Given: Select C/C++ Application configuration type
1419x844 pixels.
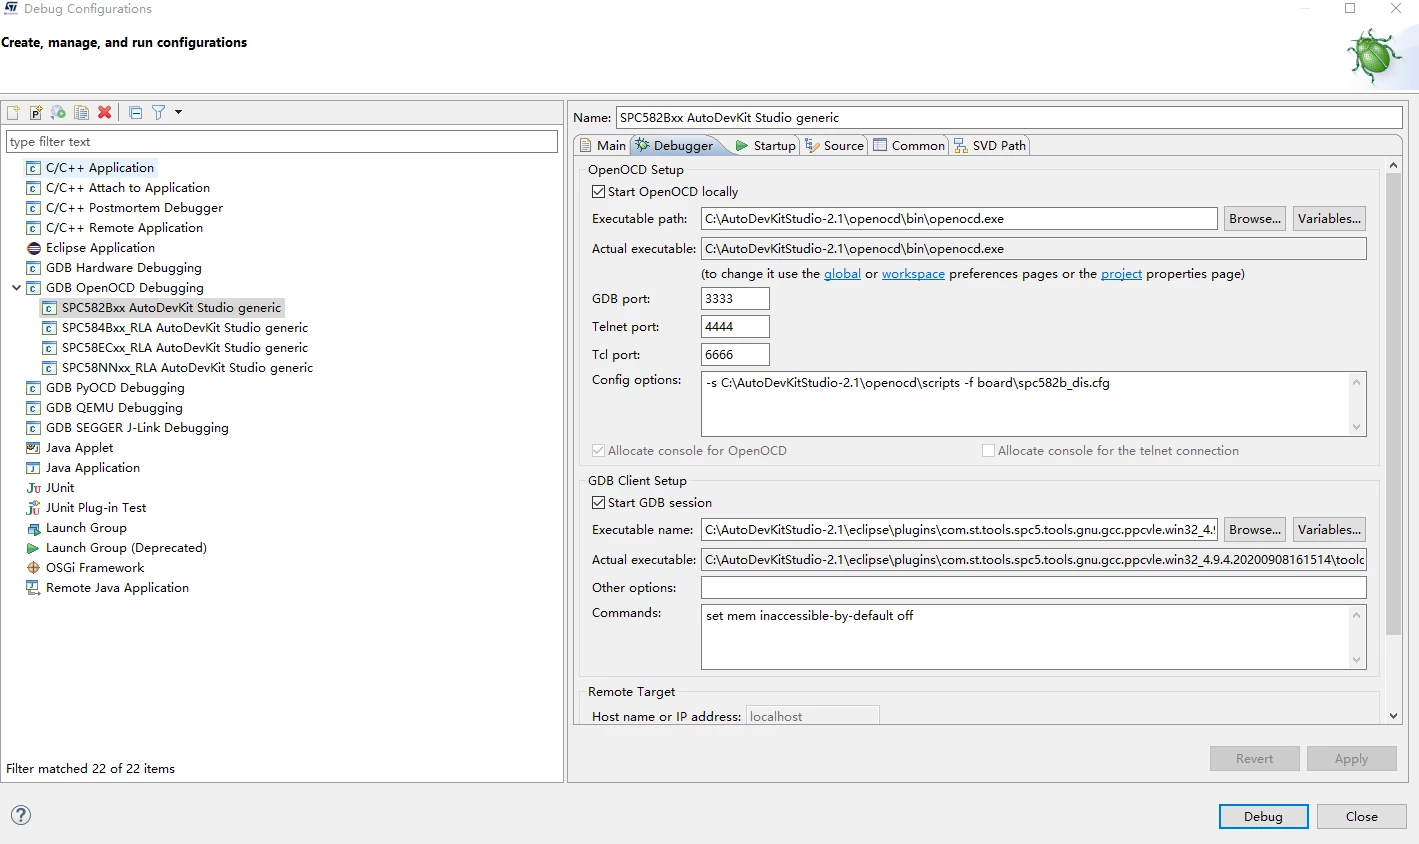Looking at the screenshot, I should (100, 168).
